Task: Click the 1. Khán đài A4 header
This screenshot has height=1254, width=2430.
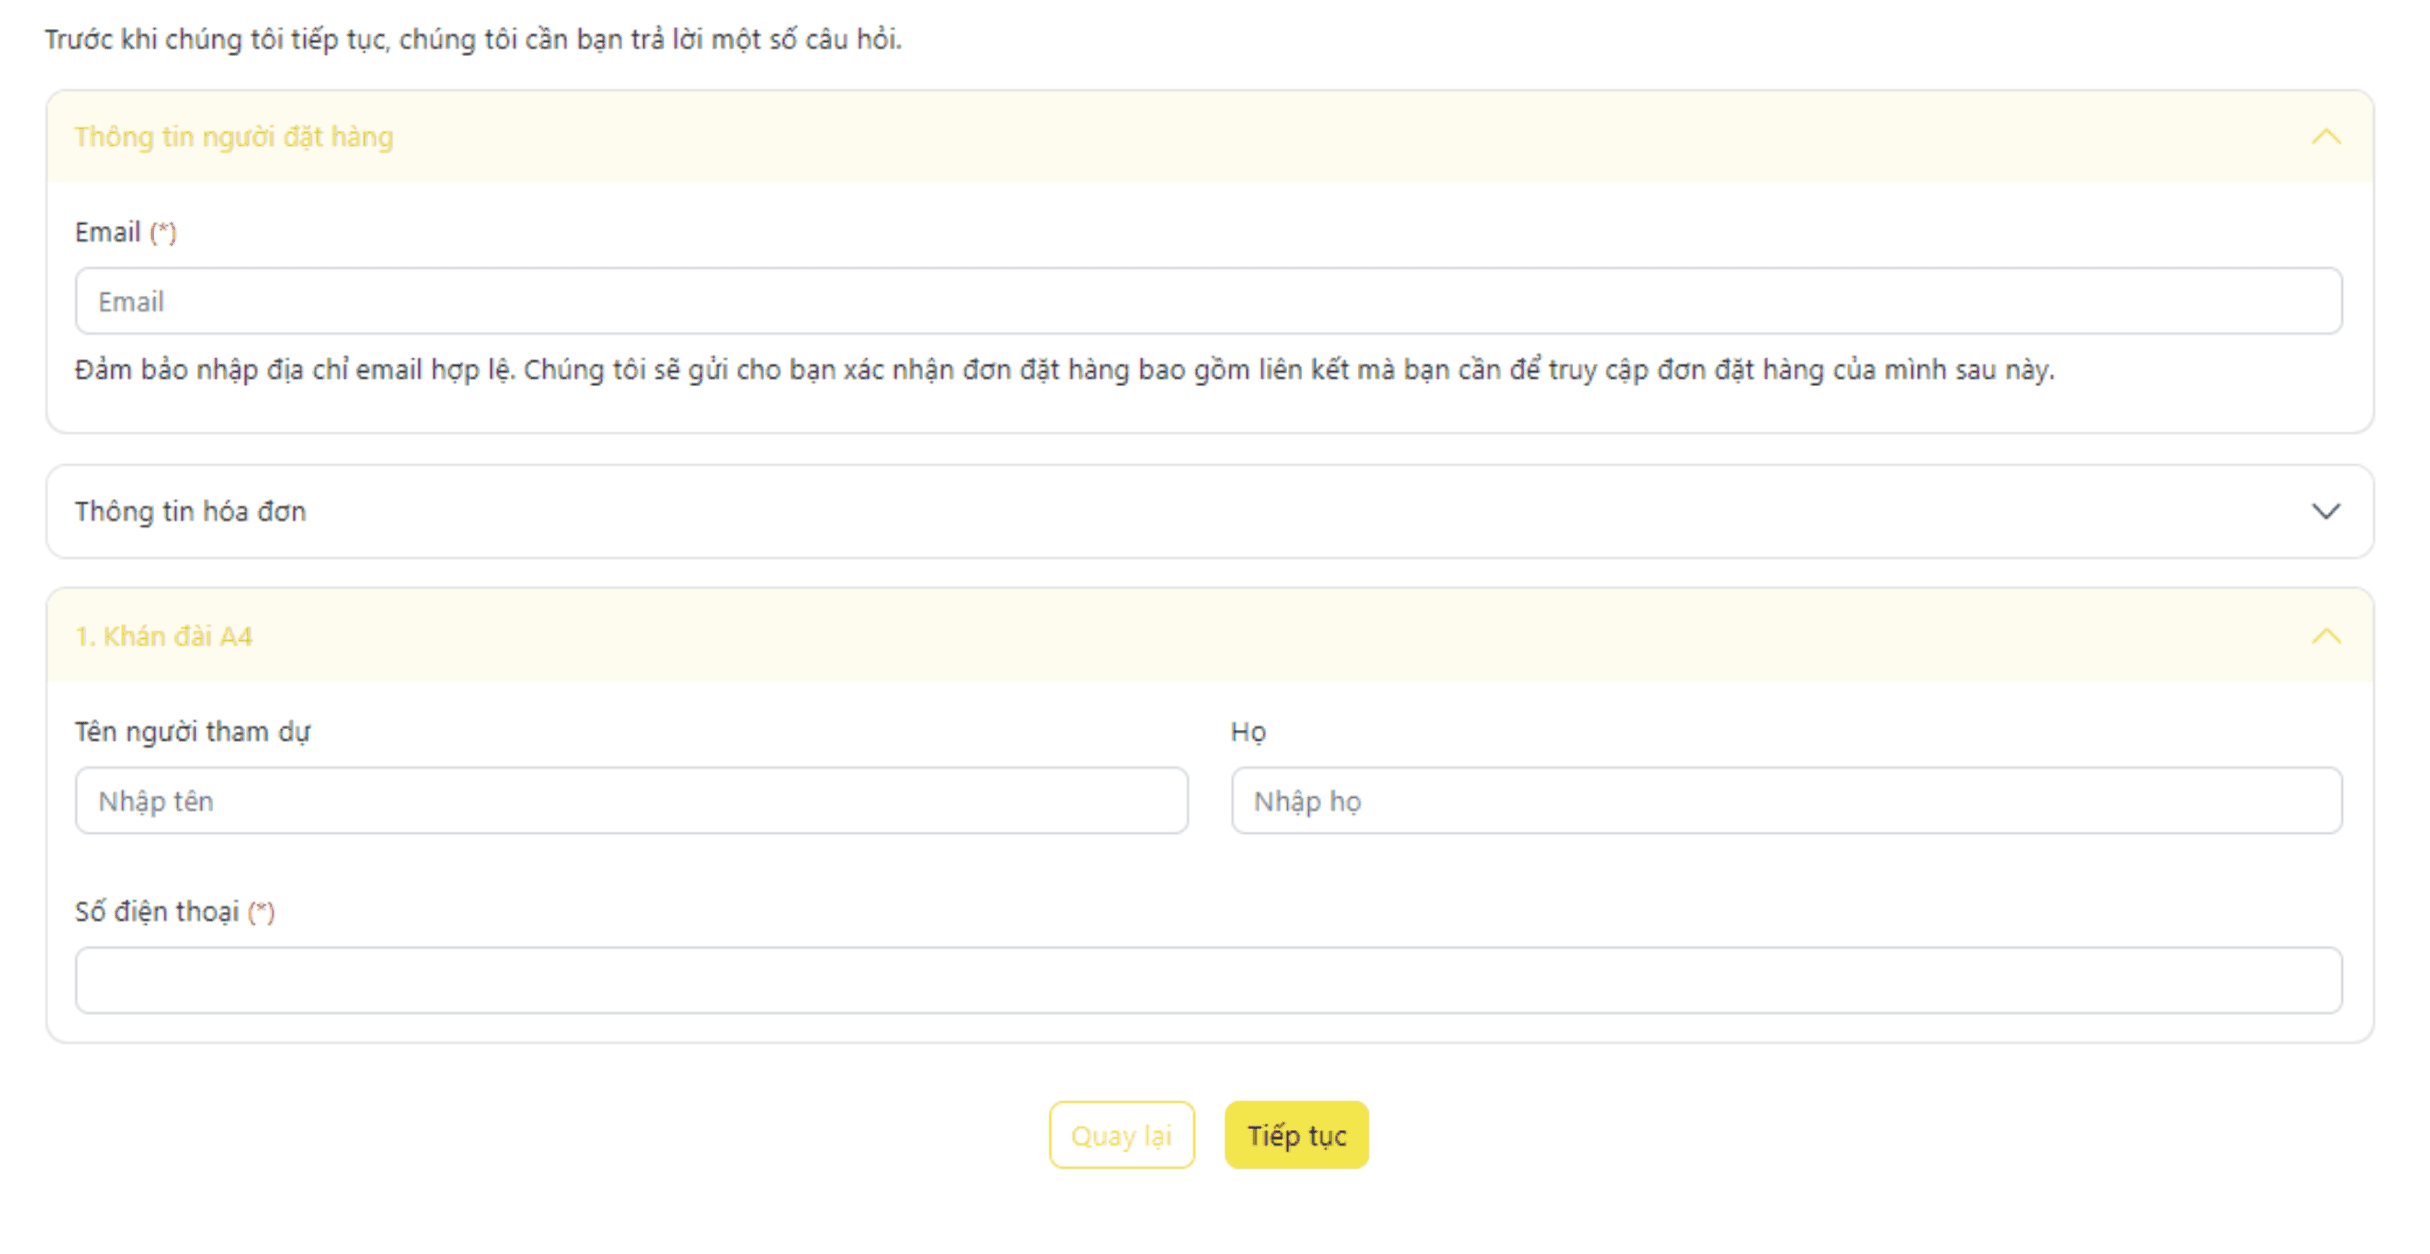Action: click(x=1210, y=636)
